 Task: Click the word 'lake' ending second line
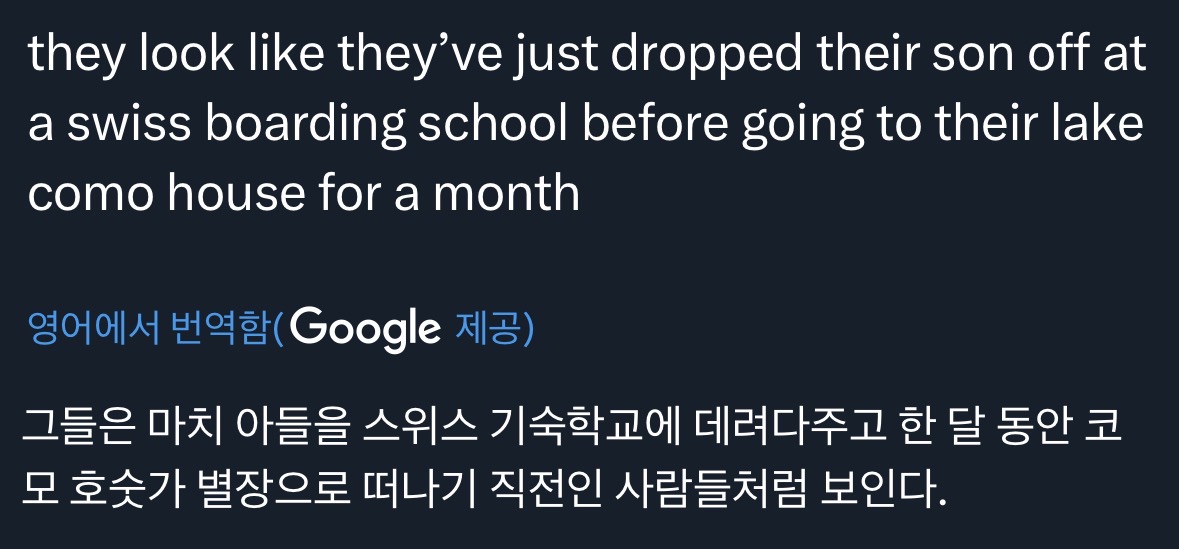[x=1106, y=124]
